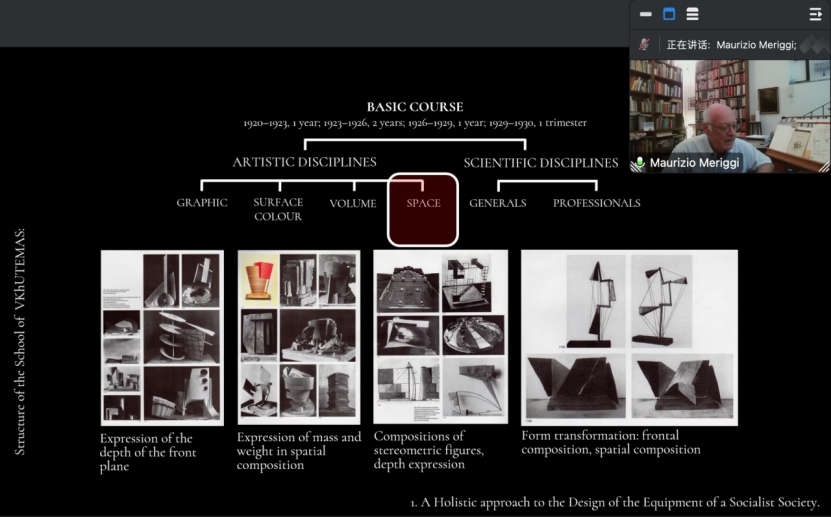Screen dimensions: 831x517
Task: Click 'Expression of the depth of the front plane' caption
Action: coord(148,452)
